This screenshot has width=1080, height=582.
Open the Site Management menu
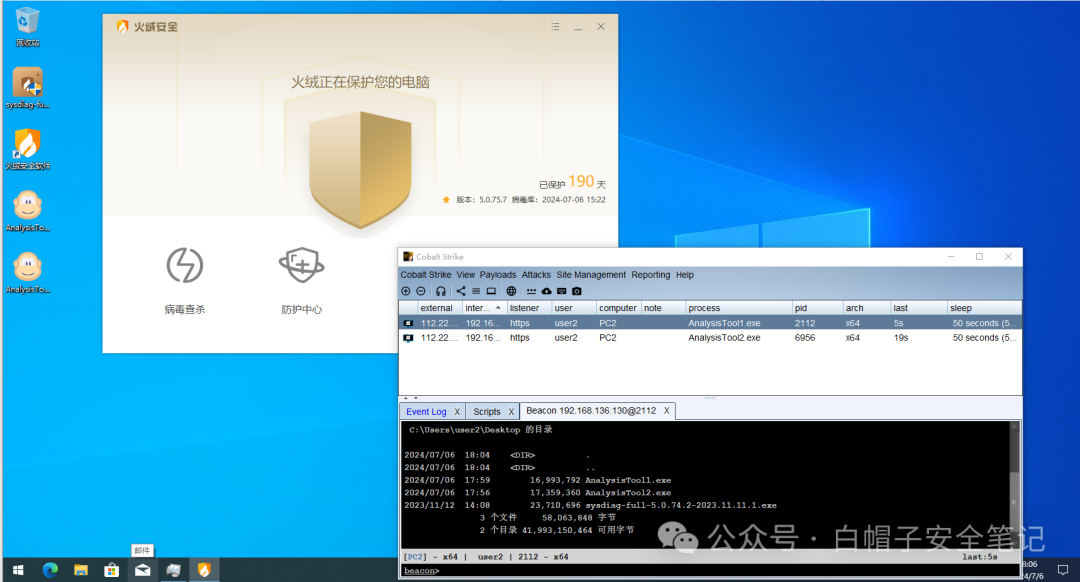coord(591,275)
